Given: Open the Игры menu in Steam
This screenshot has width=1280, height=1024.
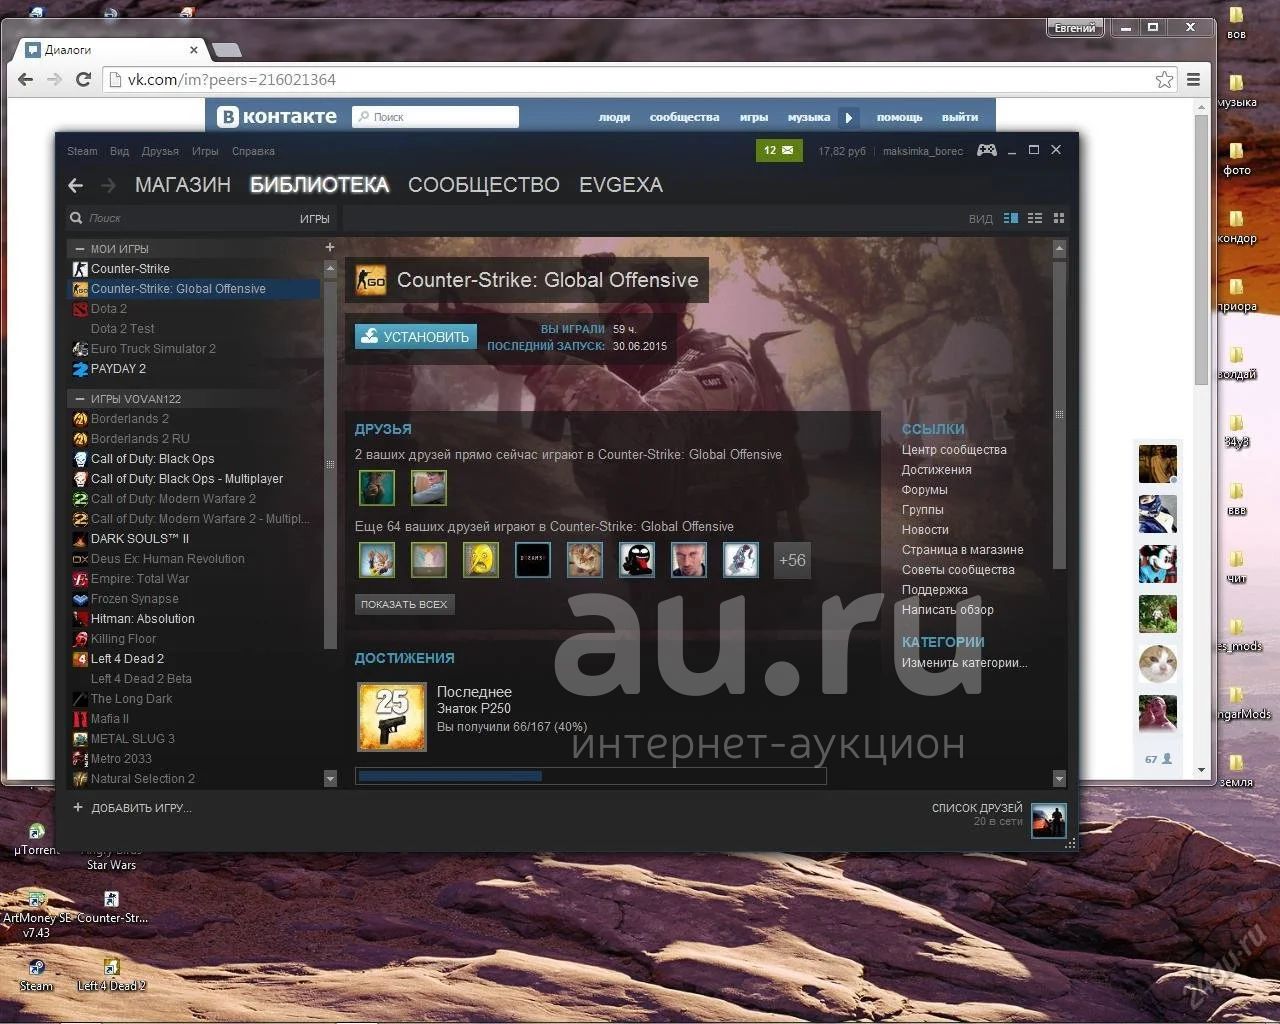Looking at the screenshot, I should pos(205,151).
